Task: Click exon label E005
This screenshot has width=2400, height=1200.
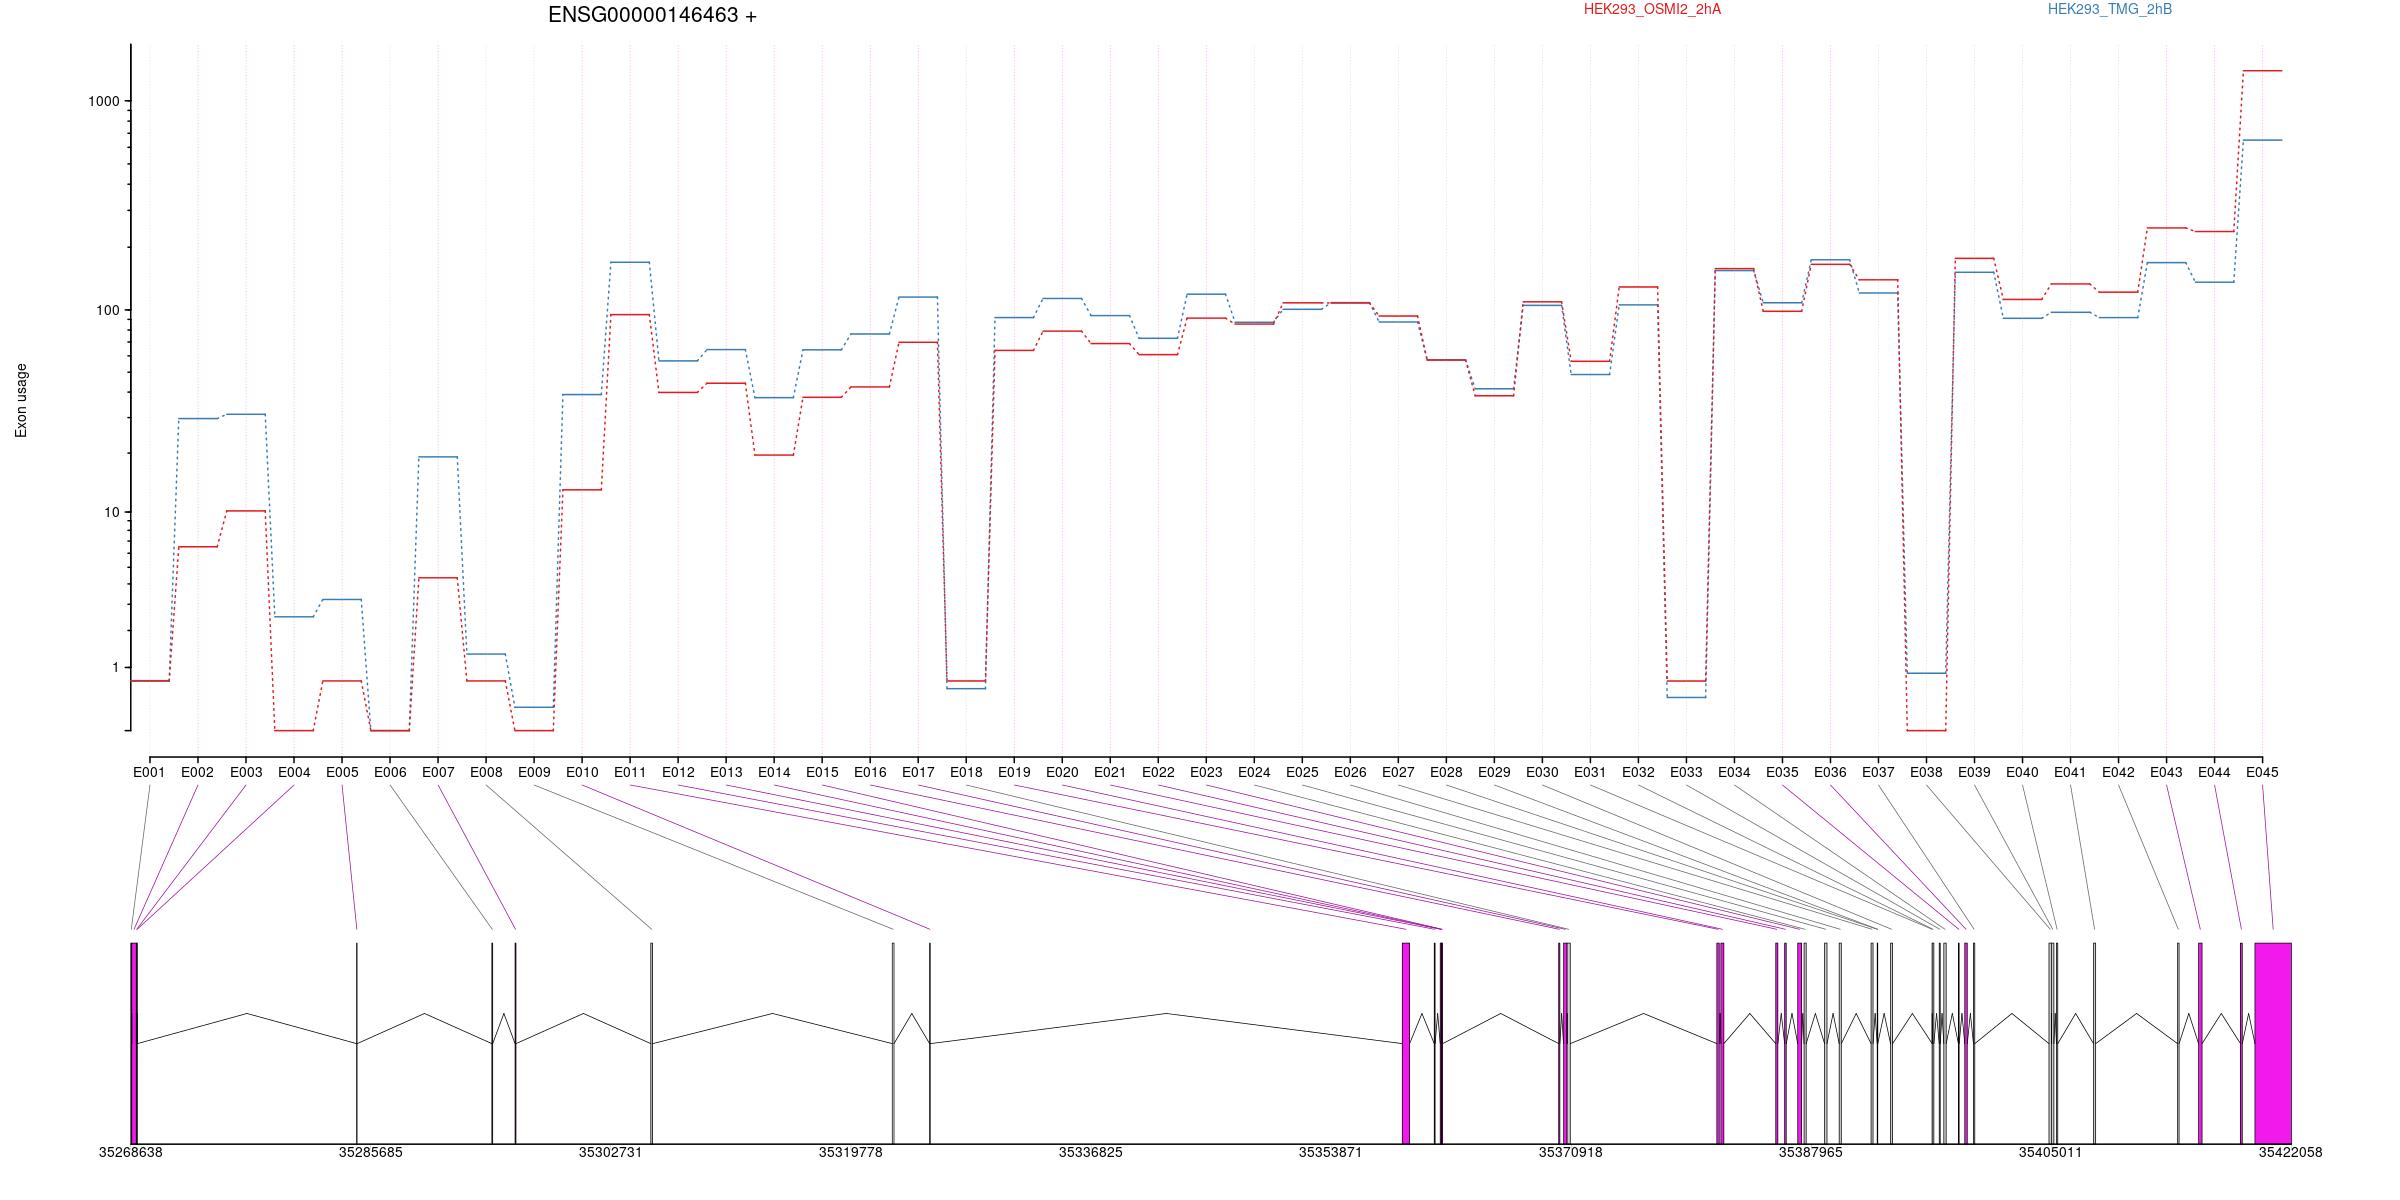Action: (342, 772)
